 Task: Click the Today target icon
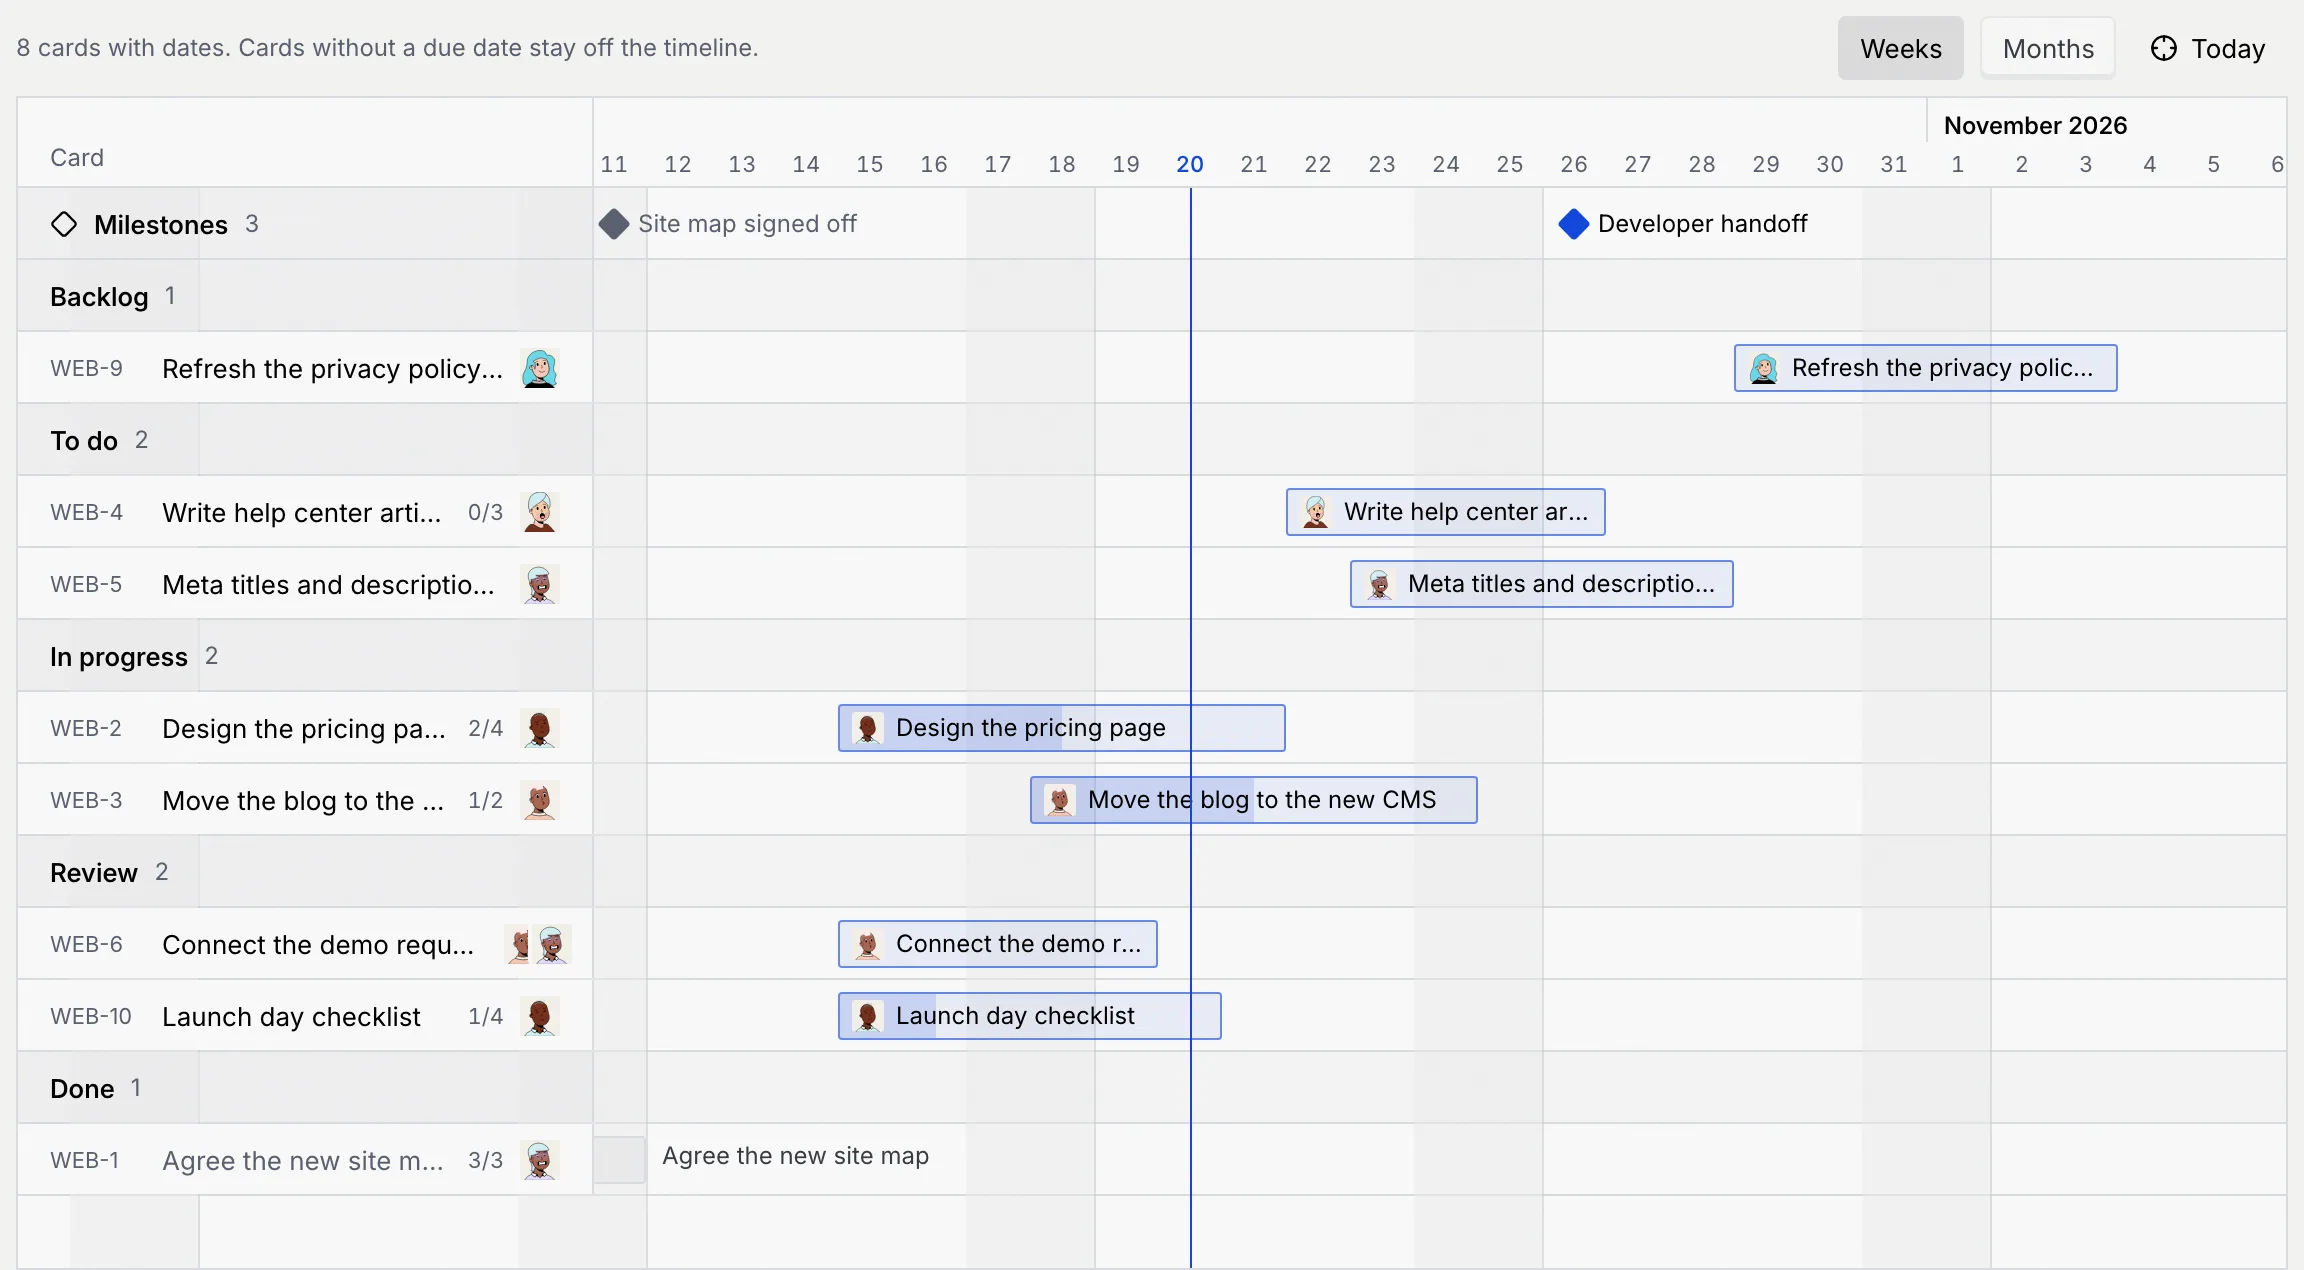coord(2164,48)
